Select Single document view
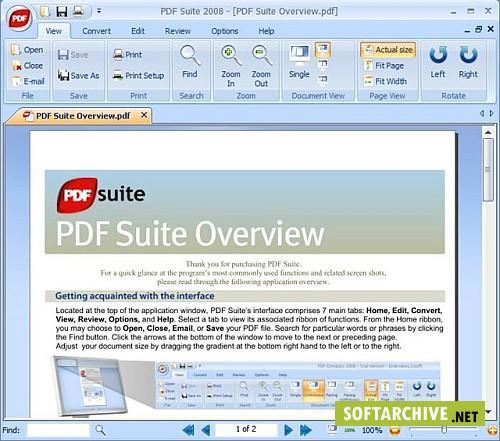This screenshot has height=441, width=500. (299, 62)
